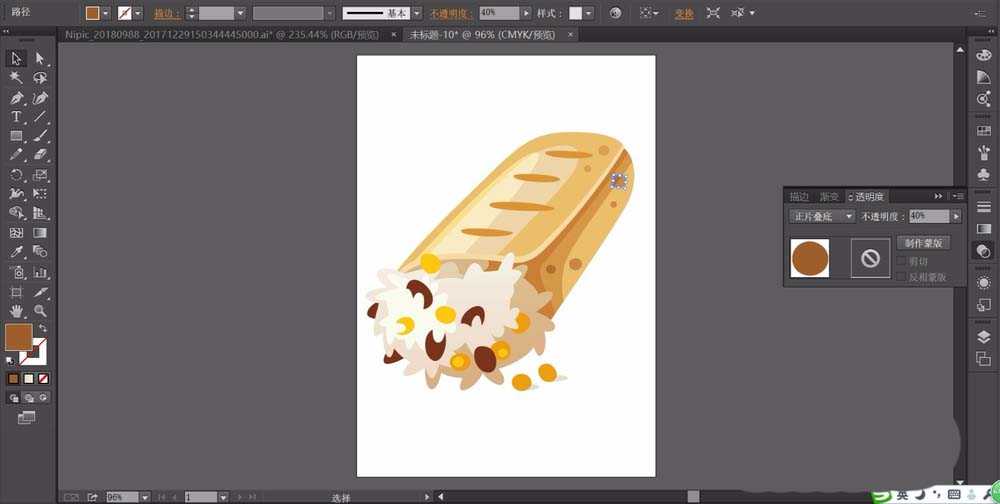Open the Layers panel icon in right dock
The width and height of the screenshot is (1000, 504).
(x=983, y=337)
